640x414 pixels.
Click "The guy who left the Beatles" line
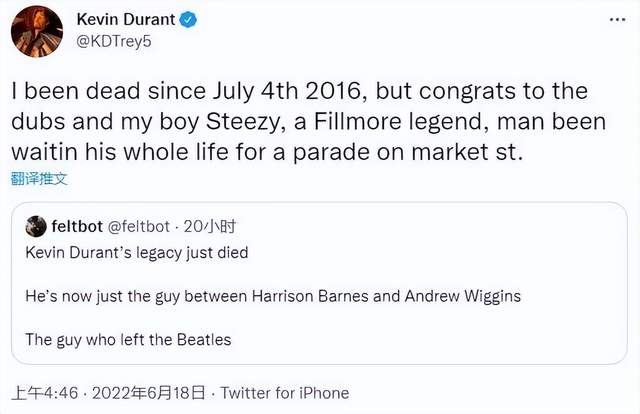[x=128, y=339]
